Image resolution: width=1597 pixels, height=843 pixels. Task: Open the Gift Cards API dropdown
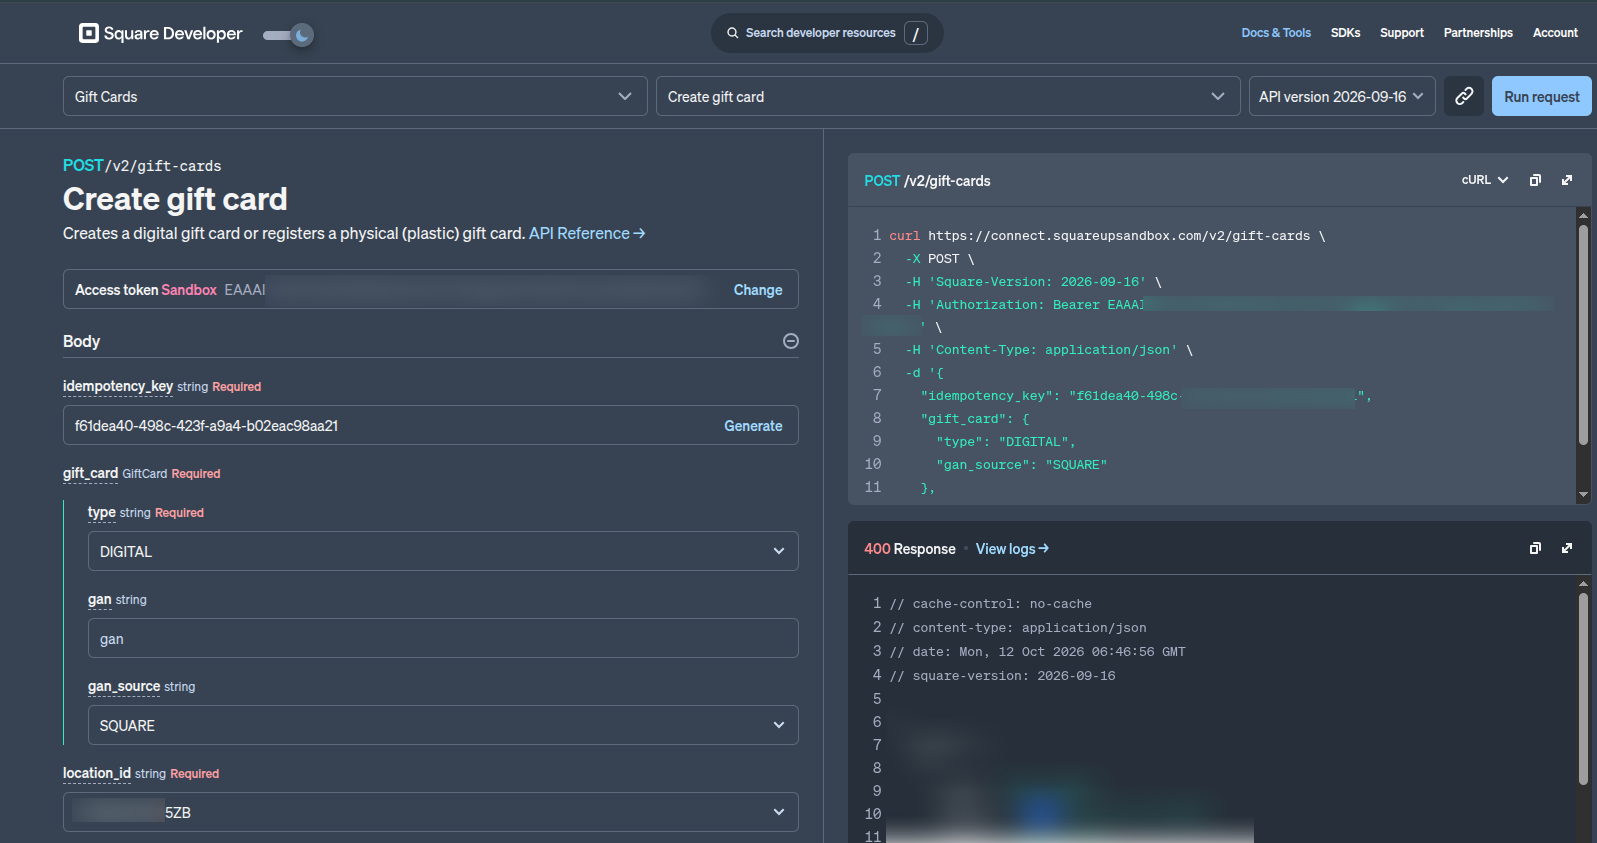(x=355, y=96)
